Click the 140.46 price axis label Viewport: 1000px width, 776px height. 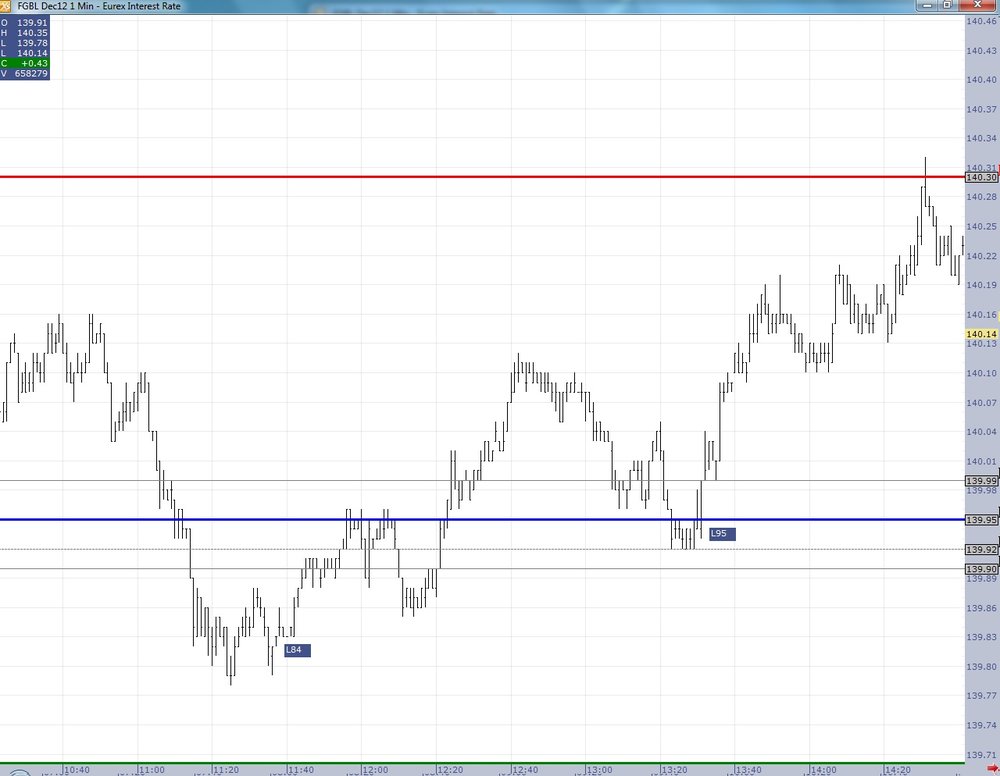tap(982, 21)
